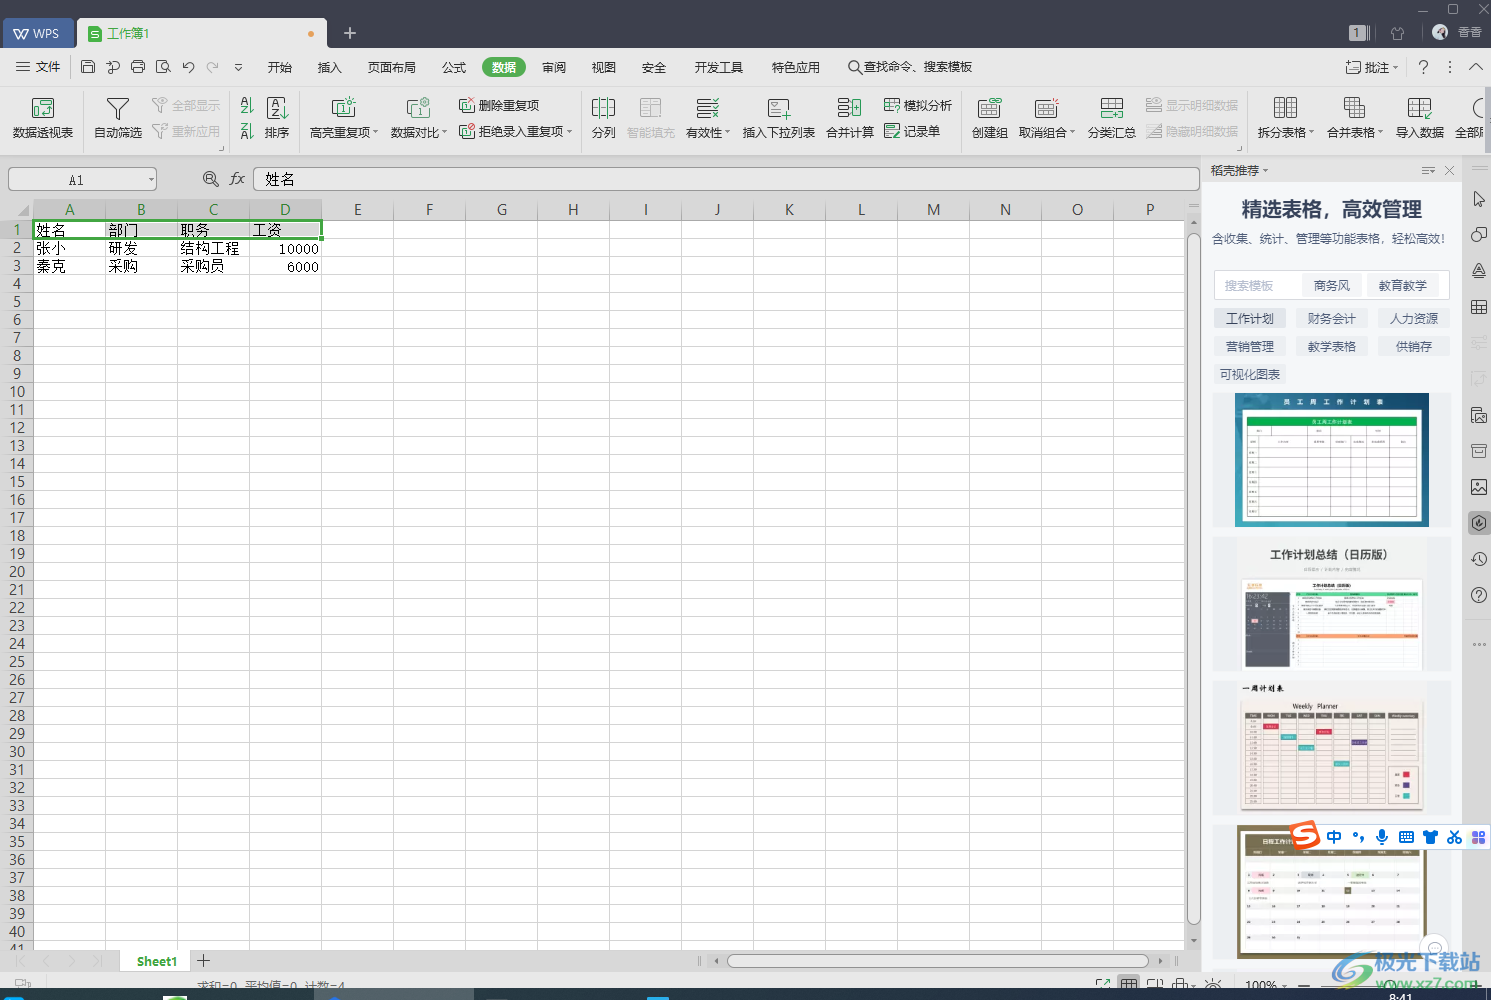Open the File (文件) menu
Viewport: 1491px width, 1000px height.
pos(39,67)
